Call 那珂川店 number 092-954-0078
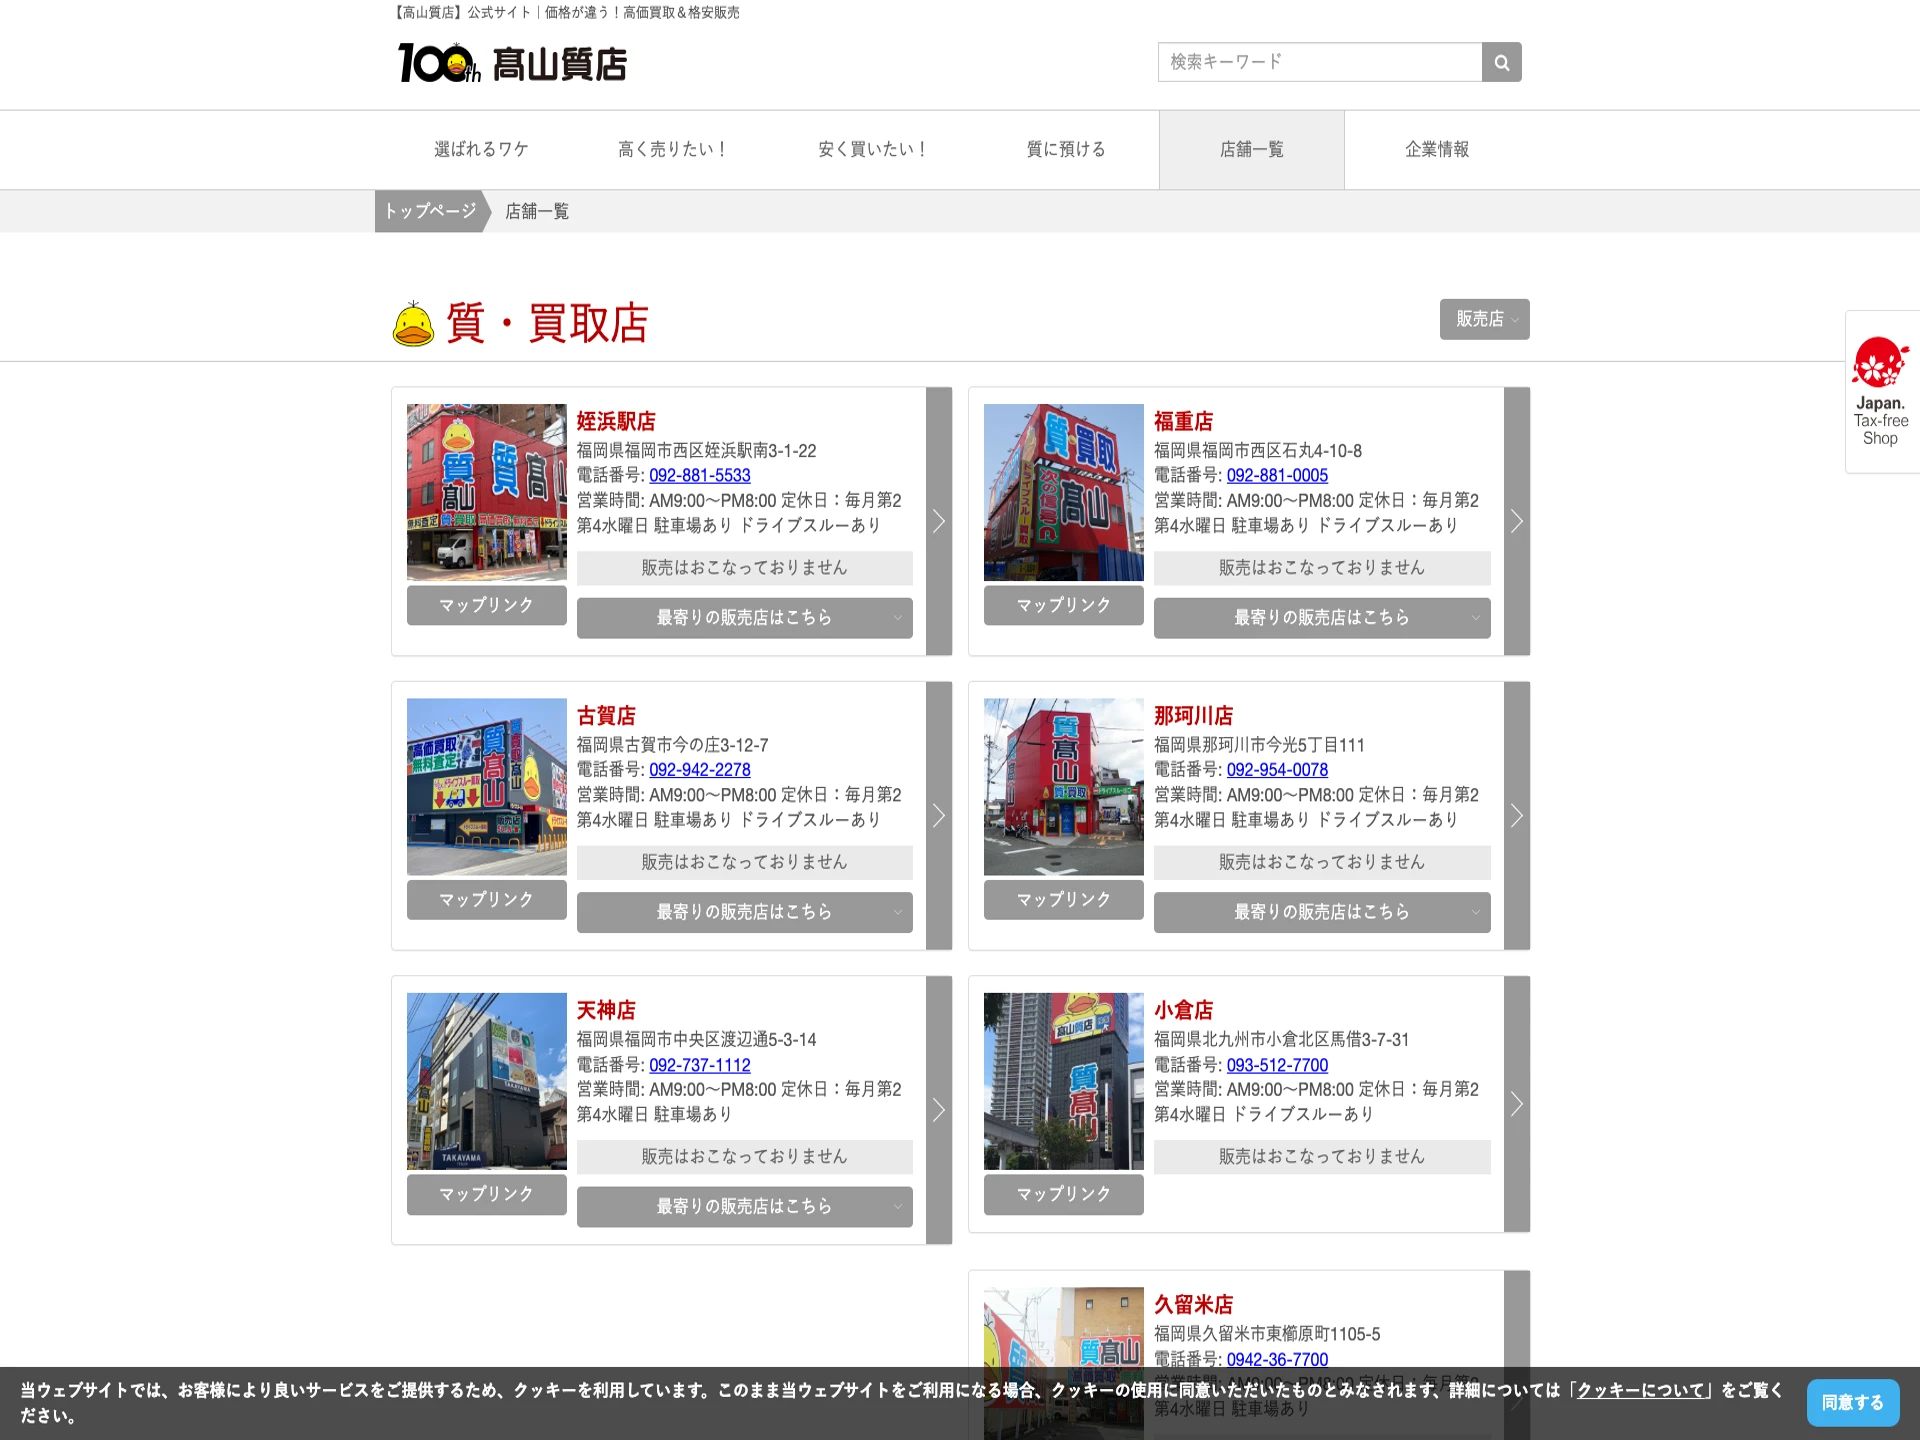 (1277, 770)
